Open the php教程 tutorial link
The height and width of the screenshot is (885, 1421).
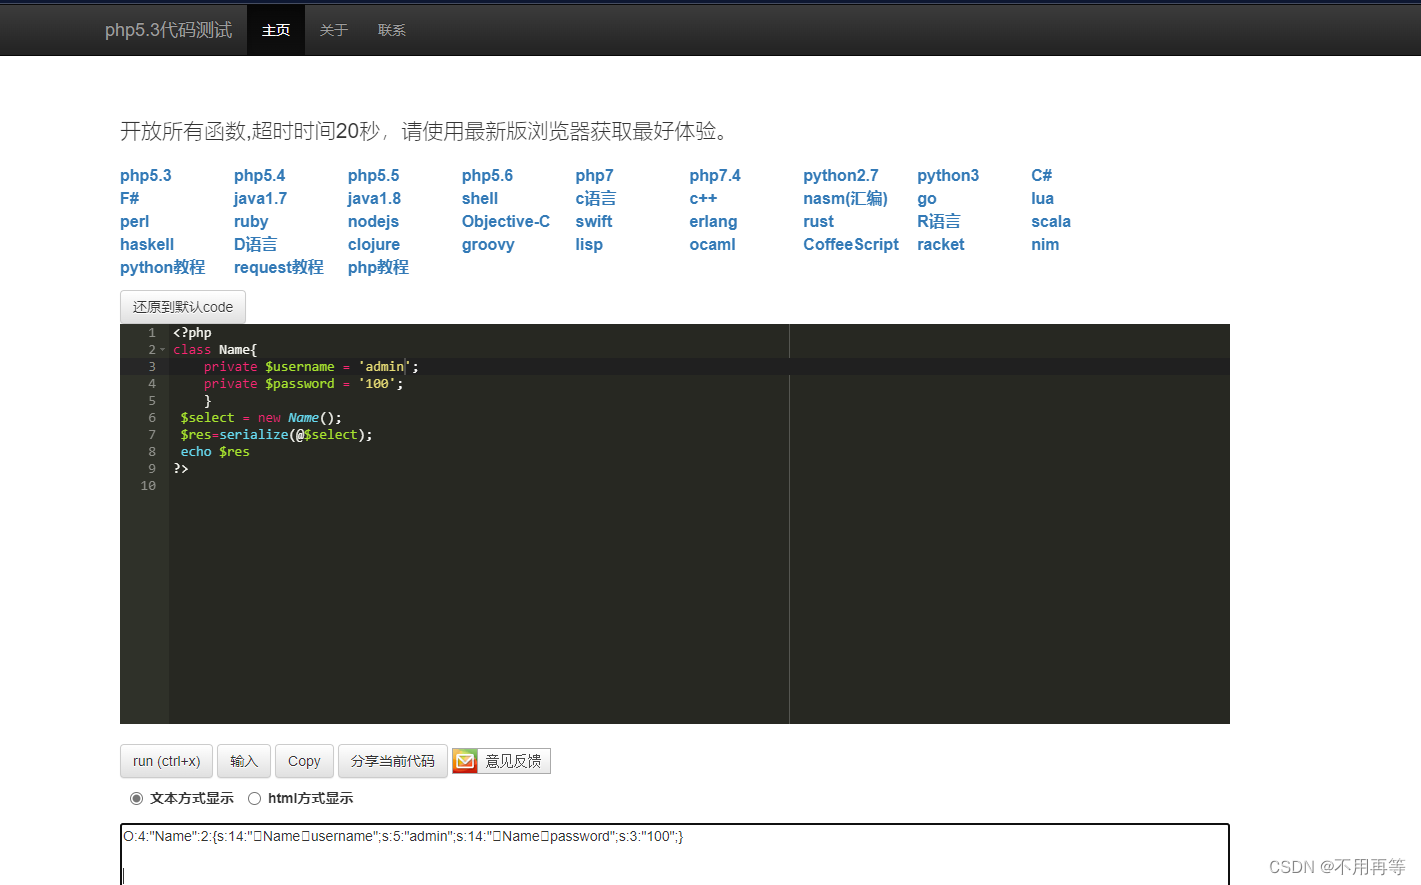tap(377, 267)
